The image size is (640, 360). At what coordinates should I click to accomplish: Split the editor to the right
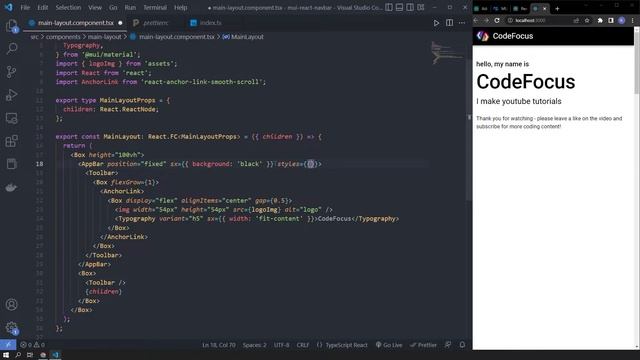pos(449,23)
